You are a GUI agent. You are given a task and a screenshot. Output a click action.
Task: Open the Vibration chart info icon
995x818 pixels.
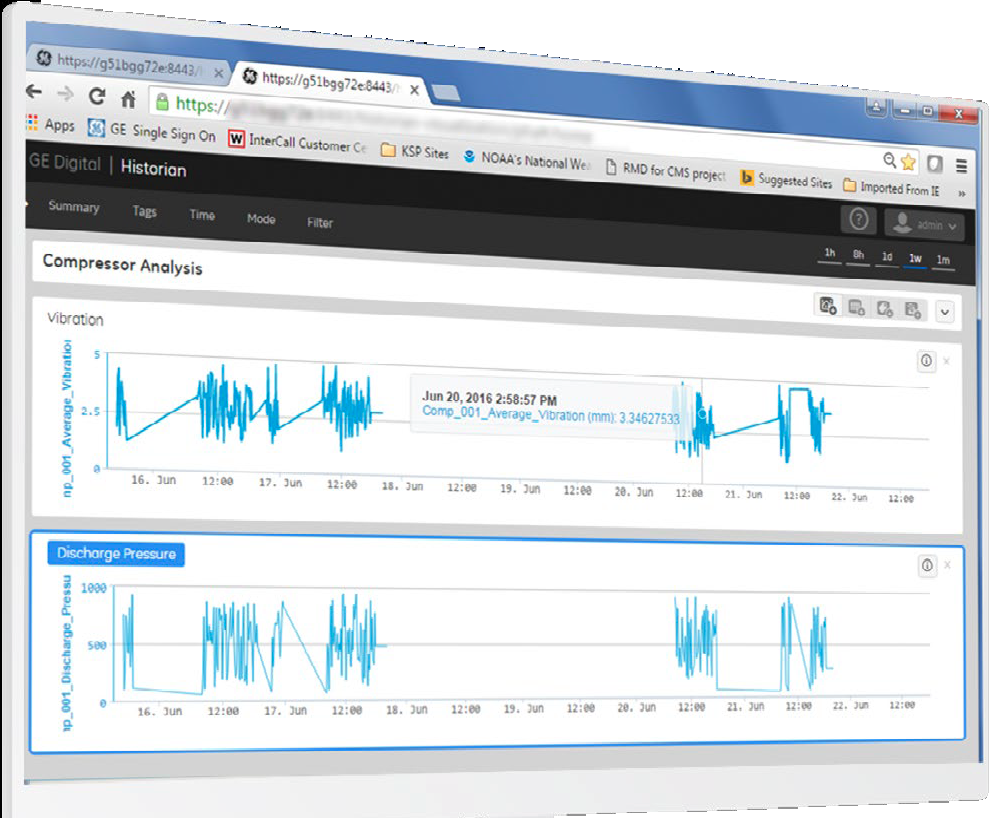coord(925,361)
